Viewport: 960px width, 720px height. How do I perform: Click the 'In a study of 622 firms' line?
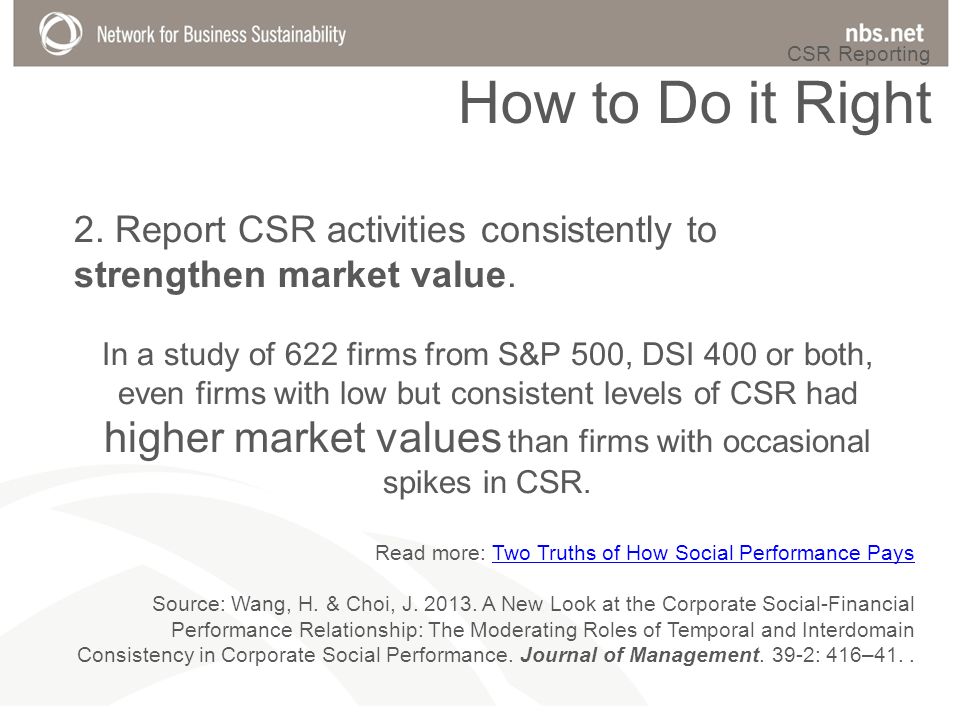487,354
